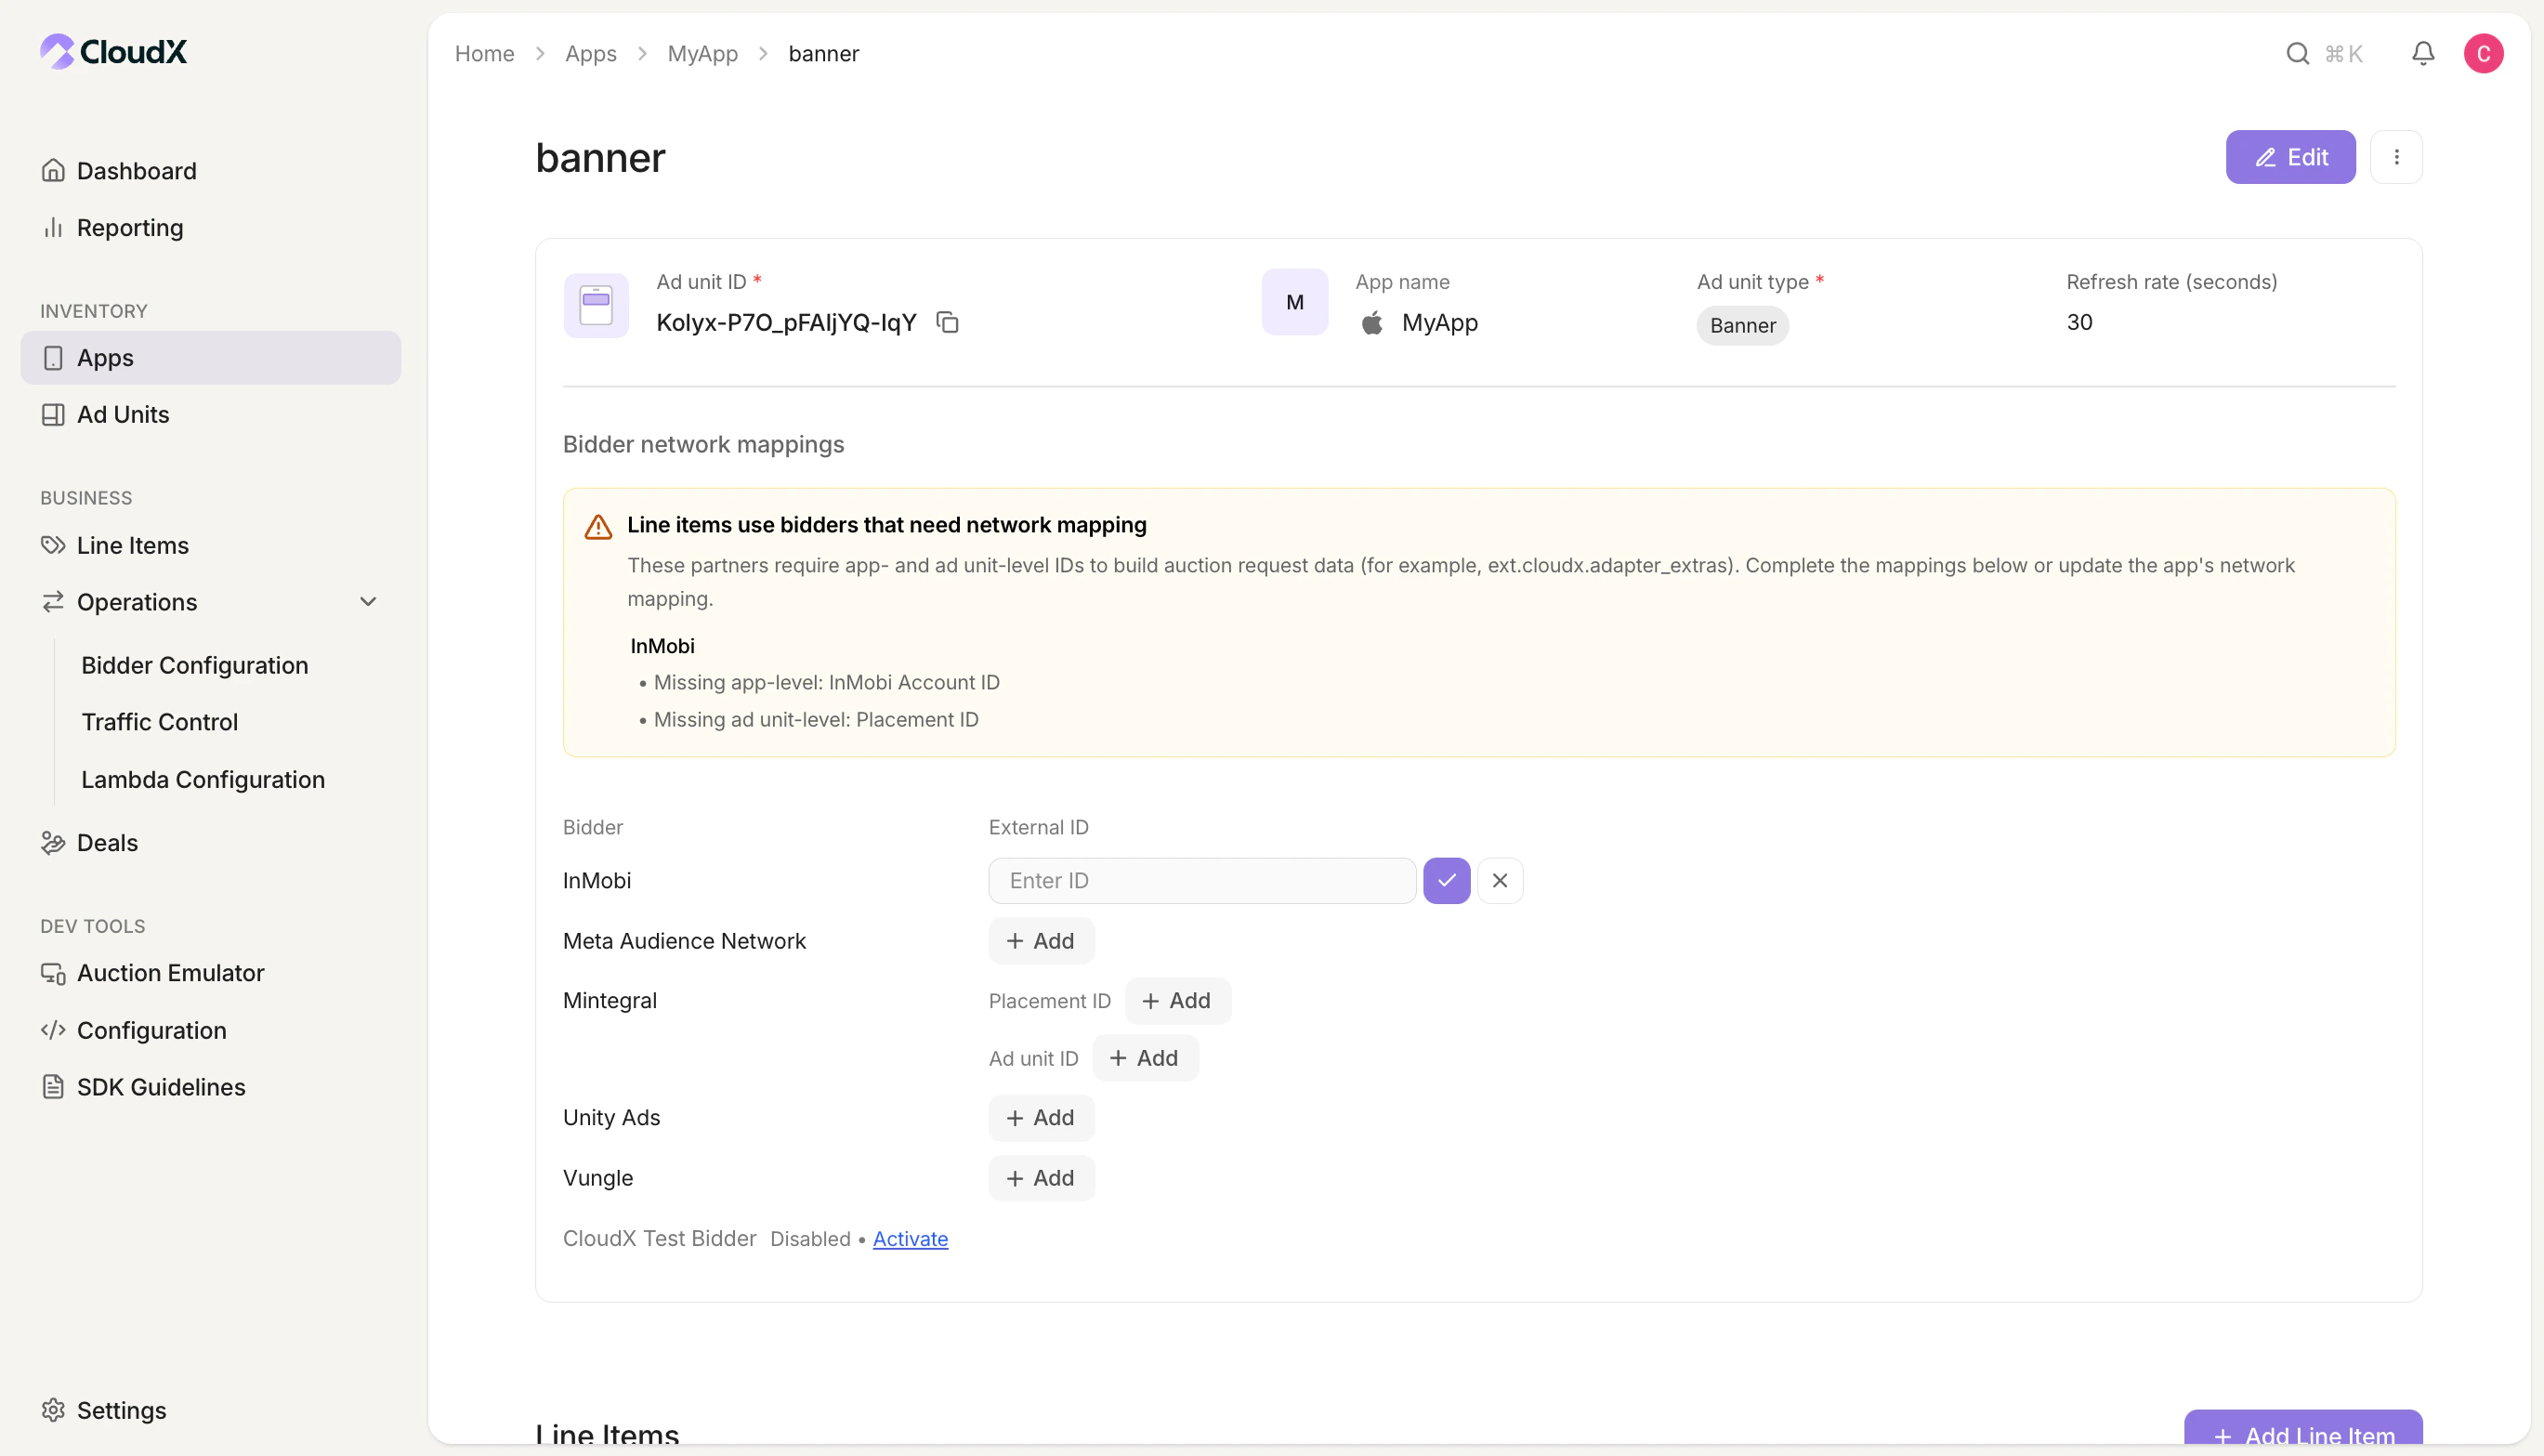Screen dimensions: 2544x1456
Task: Confirm InMobi ID with the checkmark button
Action: pyautogui.click(x=1446, y=880)
